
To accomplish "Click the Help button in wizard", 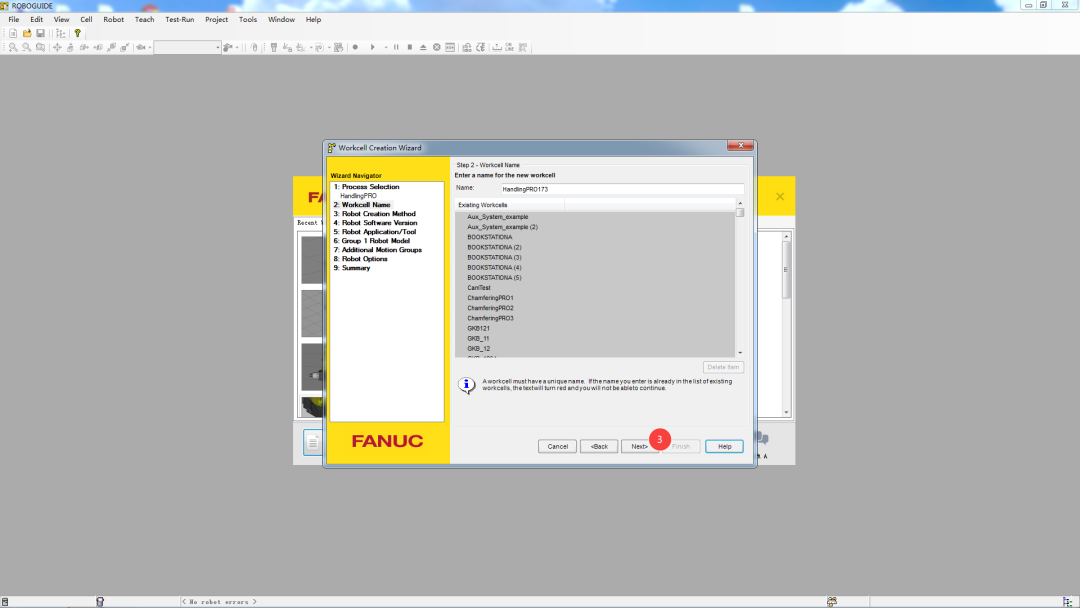I will (724, 446).
